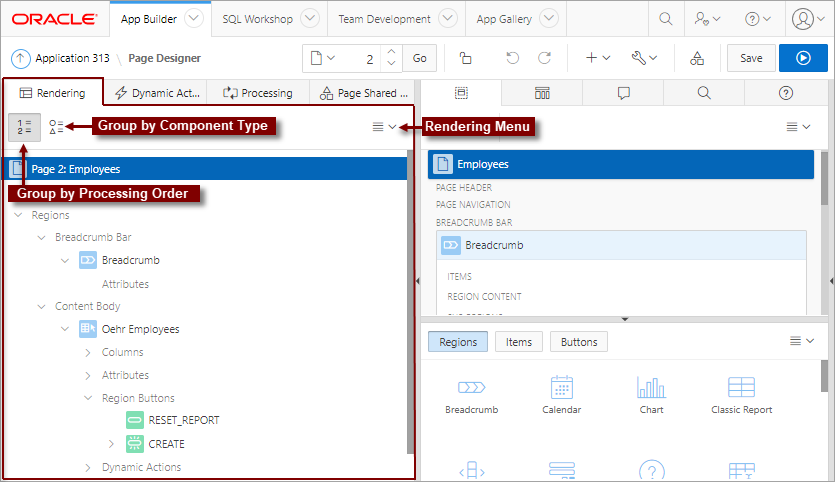The image size is (835, 482).
Task: Open the Page Search magnifier tab
Action: (x=704, y=93)
